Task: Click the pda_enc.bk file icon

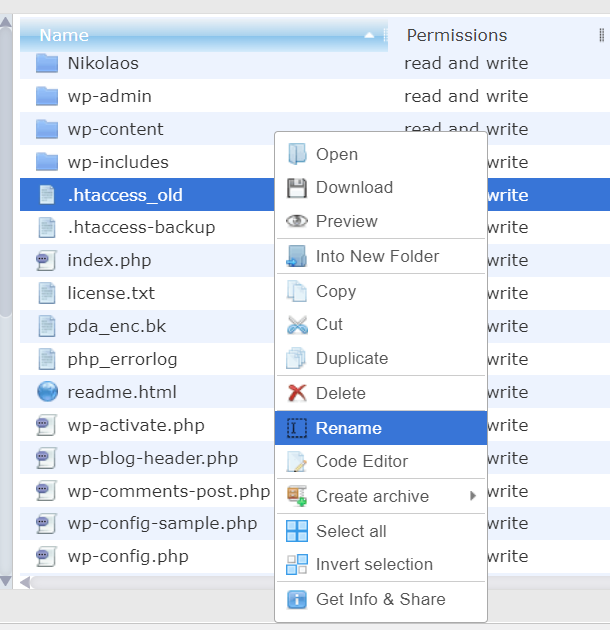Action: coord(47,326)
